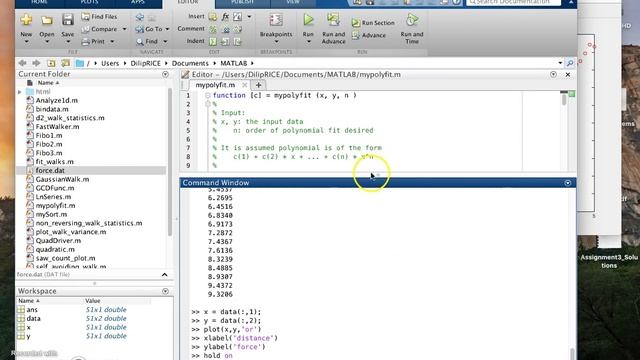Viewport: 640px width, 360px height.
Task: Collapse the force.dat details panel
Action: [x=164, y=275]
